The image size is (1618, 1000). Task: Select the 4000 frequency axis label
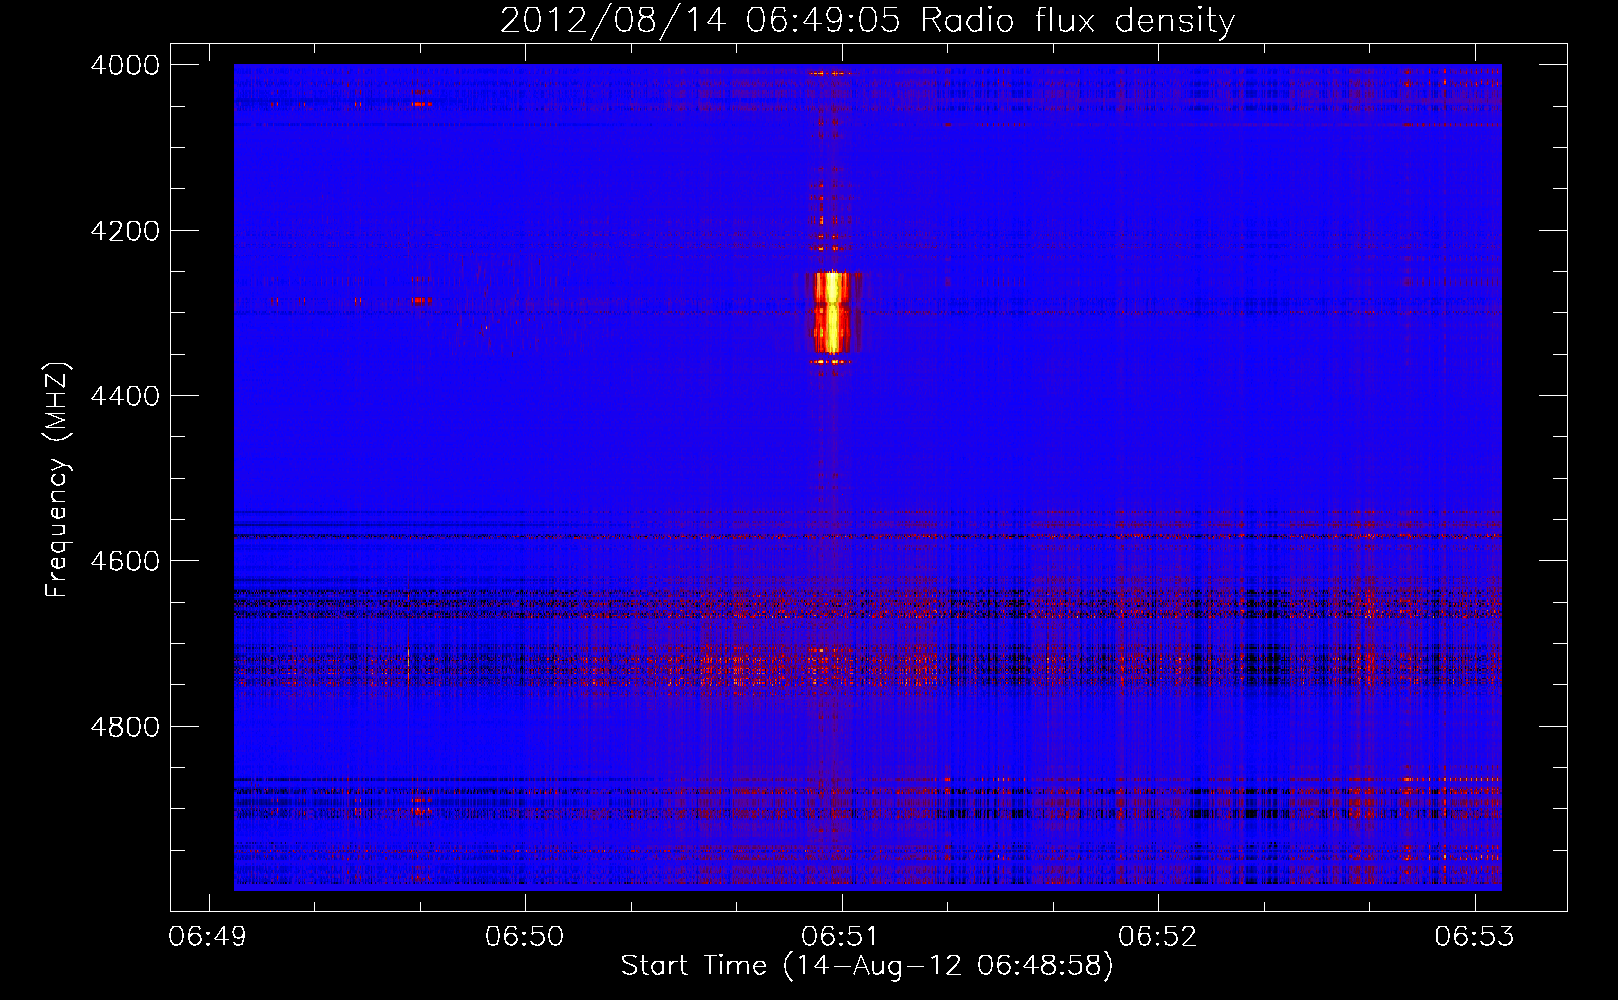(125, 65)
